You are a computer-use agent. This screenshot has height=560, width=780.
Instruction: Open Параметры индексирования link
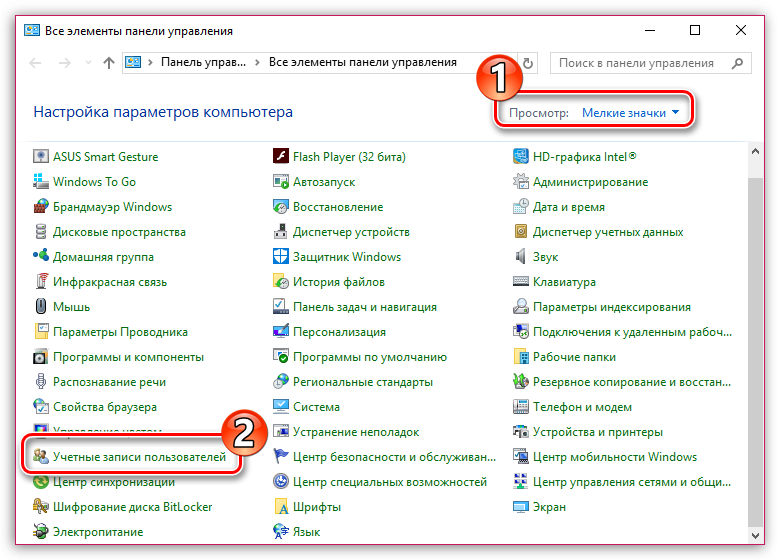click(x=611, y=306)
